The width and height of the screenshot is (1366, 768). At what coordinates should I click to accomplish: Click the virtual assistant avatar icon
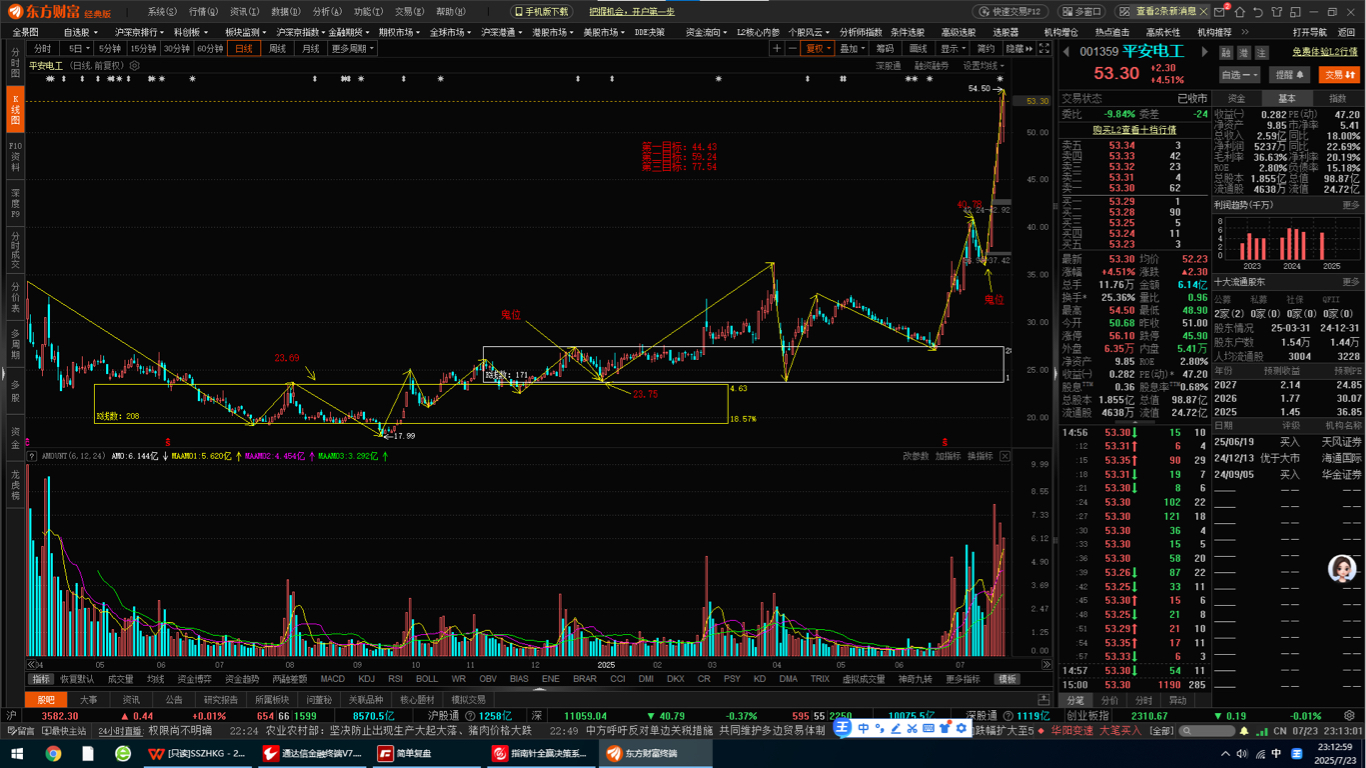pos(1341,569)
